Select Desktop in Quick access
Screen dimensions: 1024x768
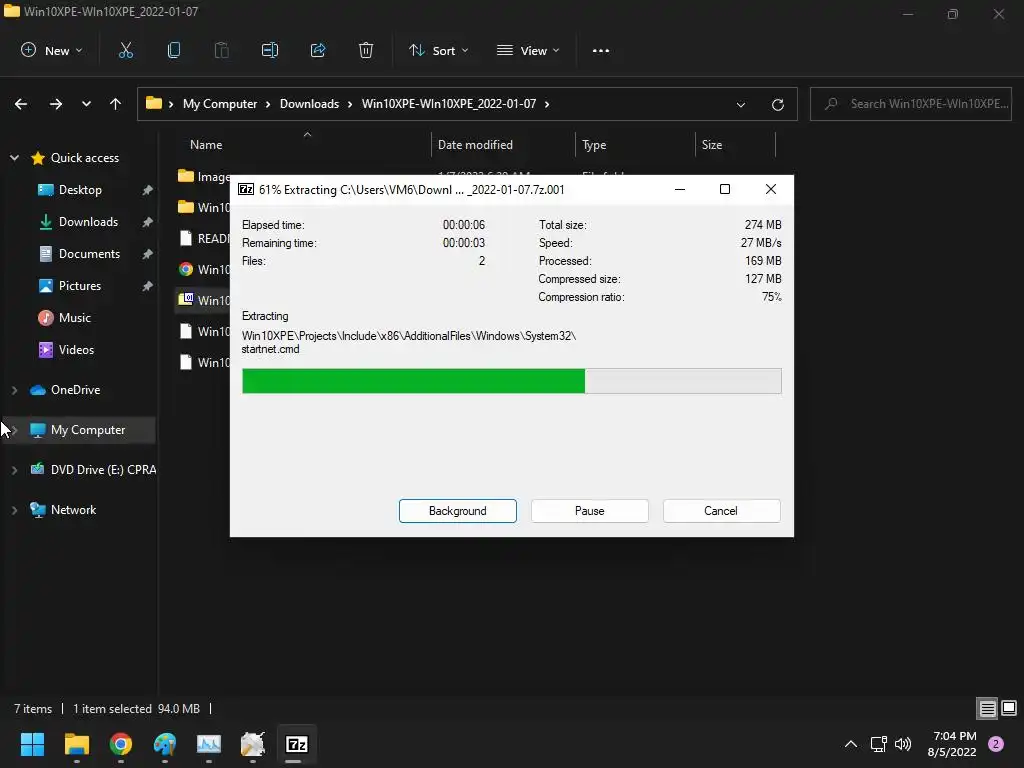[x=80, y=189]
